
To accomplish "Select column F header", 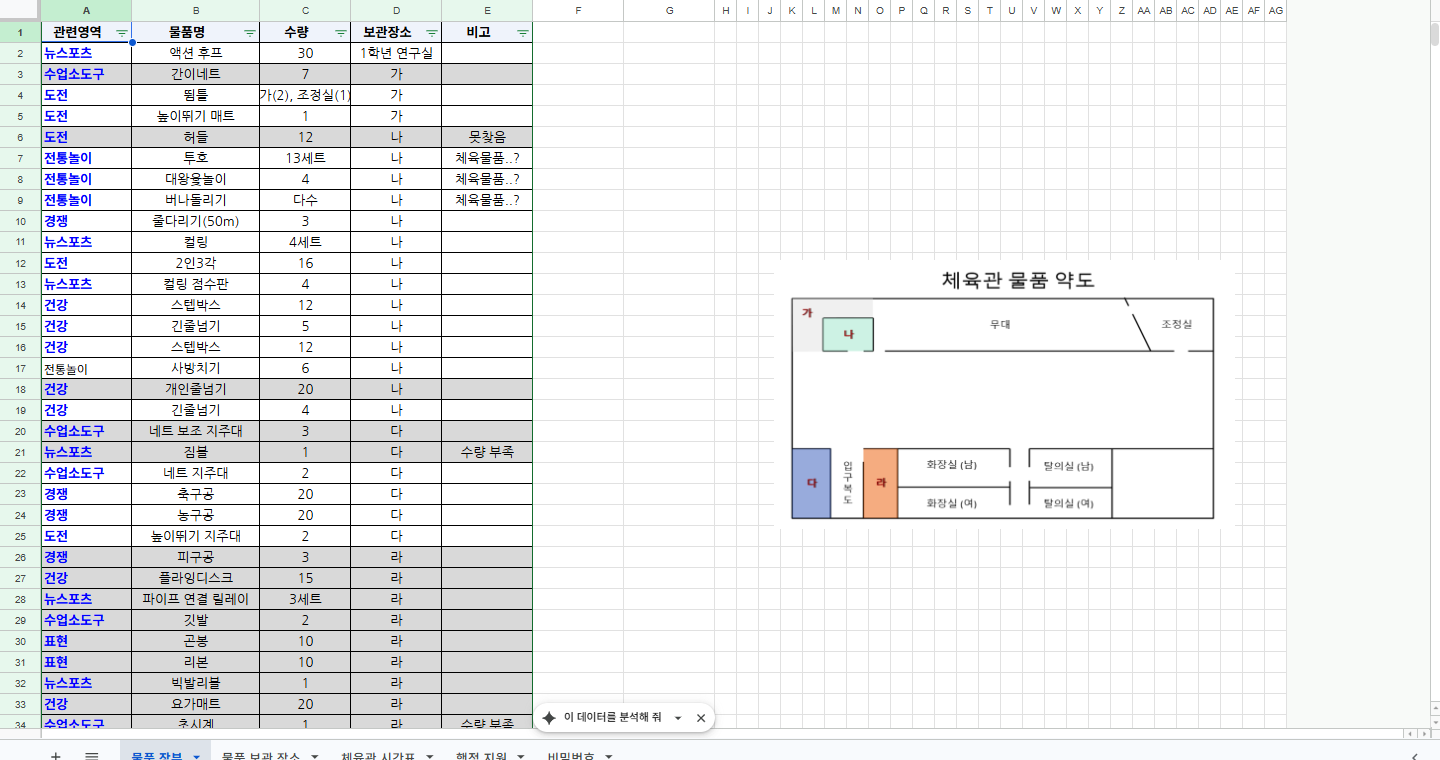I will (x=578, y=10).
